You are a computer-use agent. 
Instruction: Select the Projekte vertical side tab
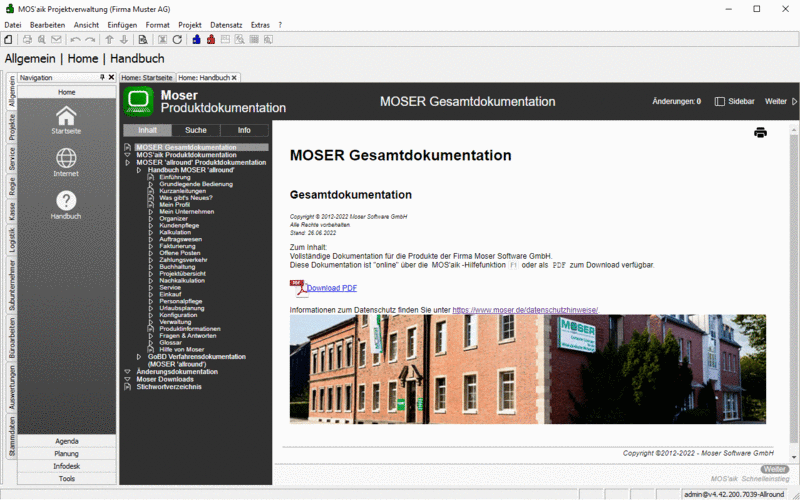pyautogui.click(x=12, y=127)
